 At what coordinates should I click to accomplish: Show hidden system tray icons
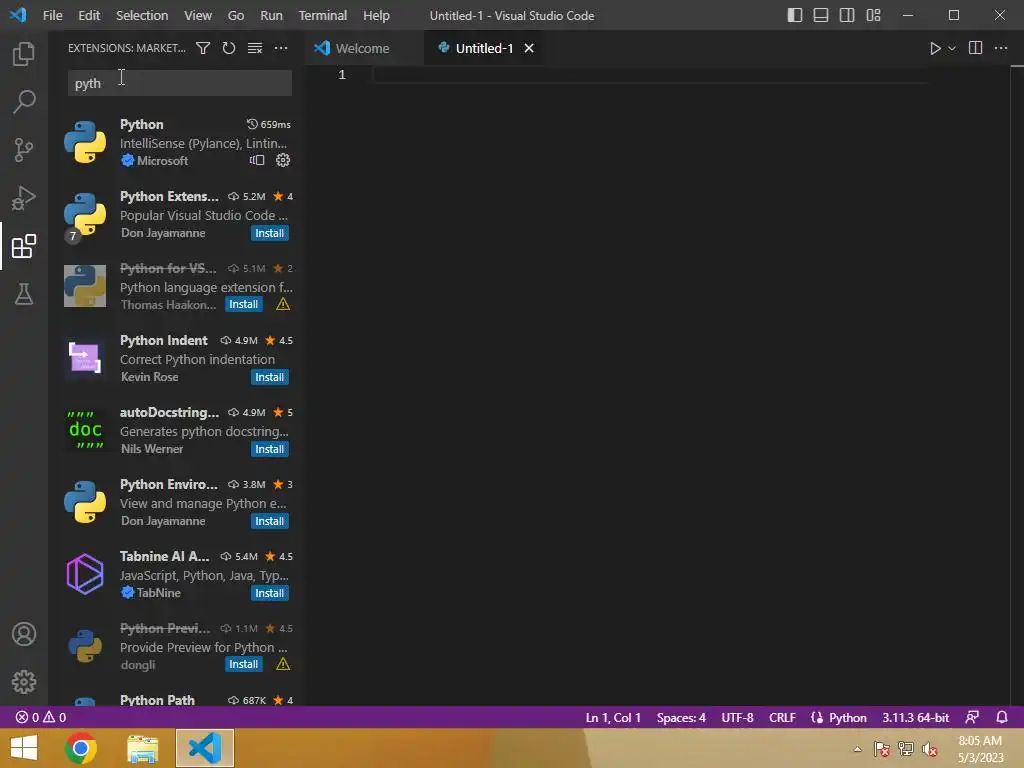[857, 749]
